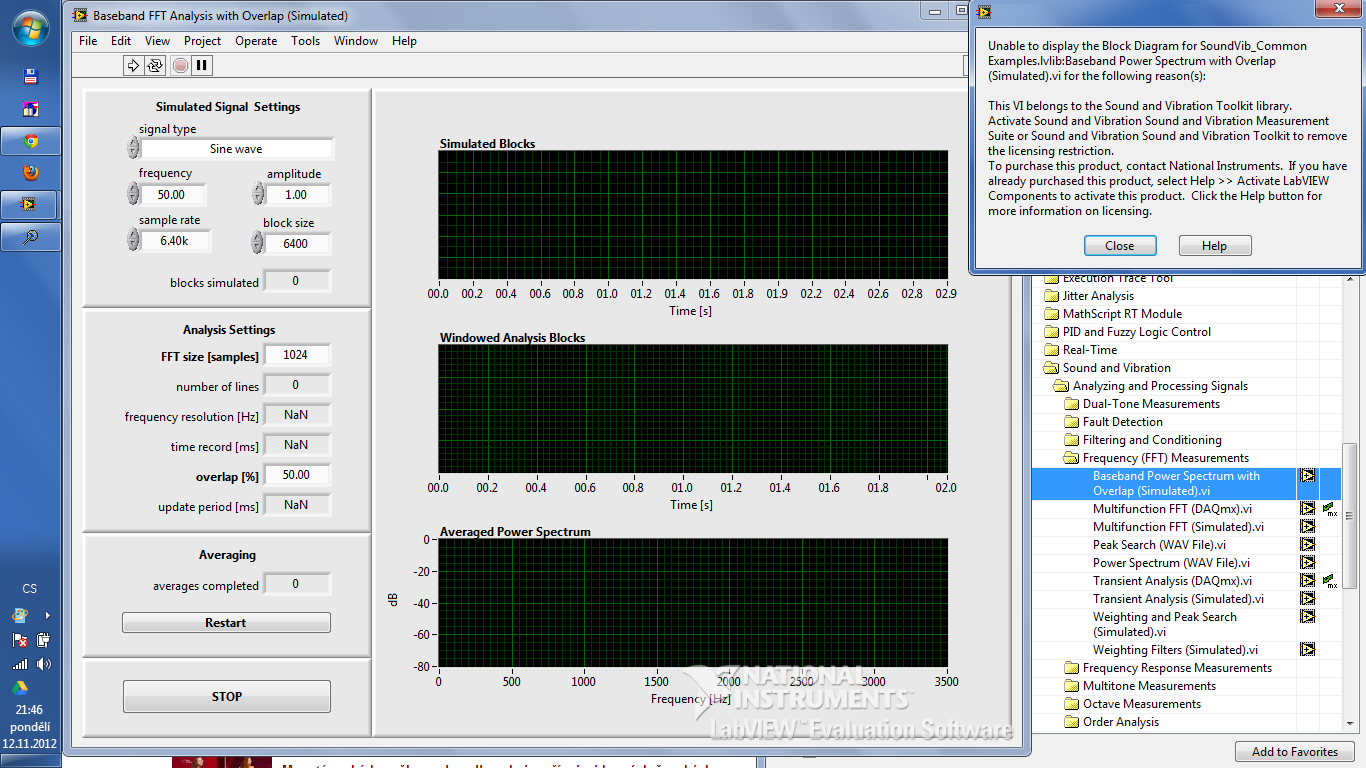Click VI icon beside Weighting Filters (Simulated).vi
The image size is (1366, 768).
[x=1307, y=650]
